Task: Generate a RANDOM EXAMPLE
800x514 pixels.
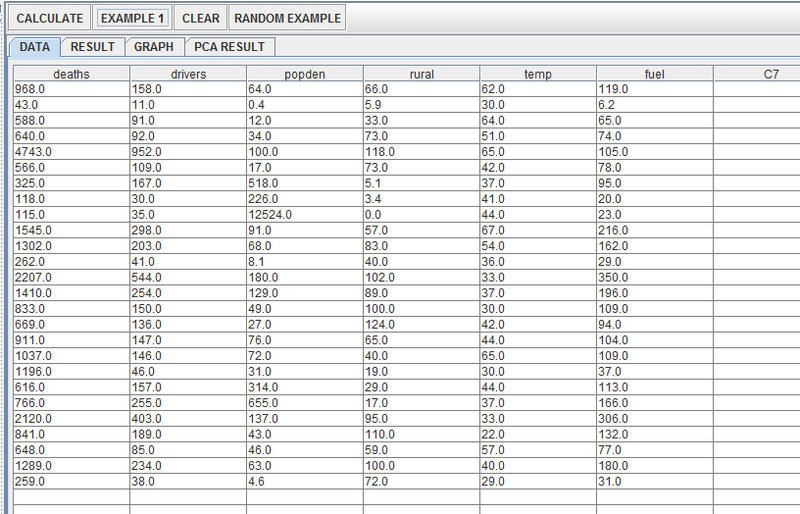Action: 287,18
